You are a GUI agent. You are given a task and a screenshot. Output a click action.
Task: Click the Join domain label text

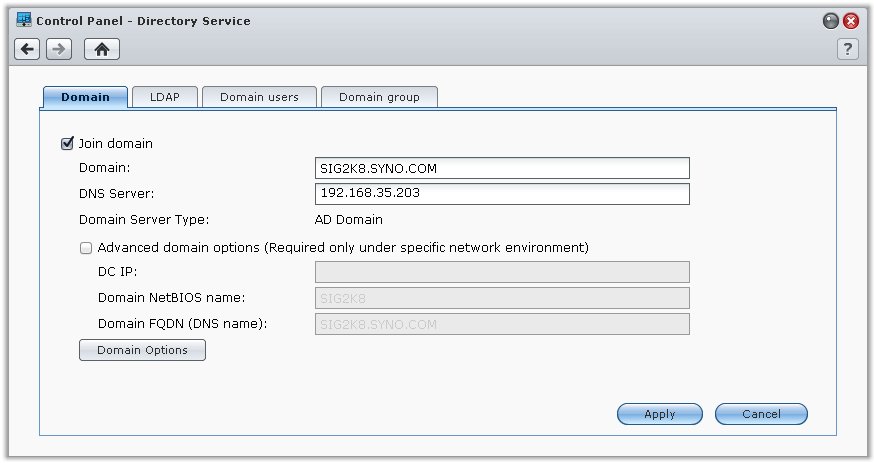click(115, 144)
